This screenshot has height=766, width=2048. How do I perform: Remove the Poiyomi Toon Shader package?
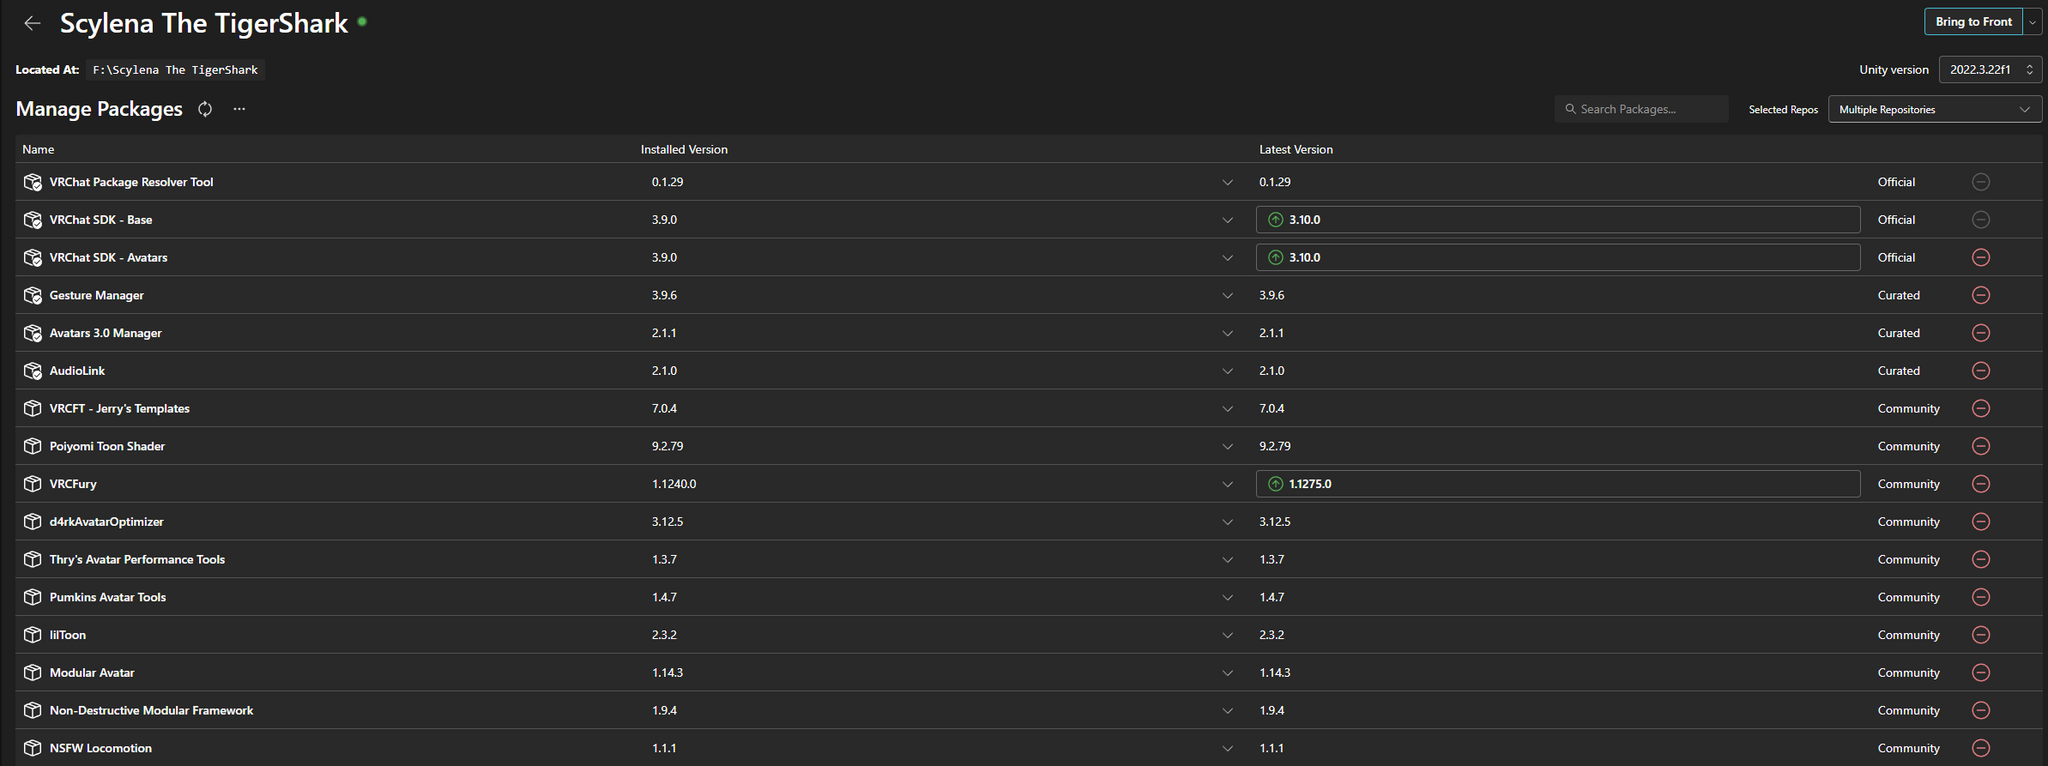click(1980, 446)
